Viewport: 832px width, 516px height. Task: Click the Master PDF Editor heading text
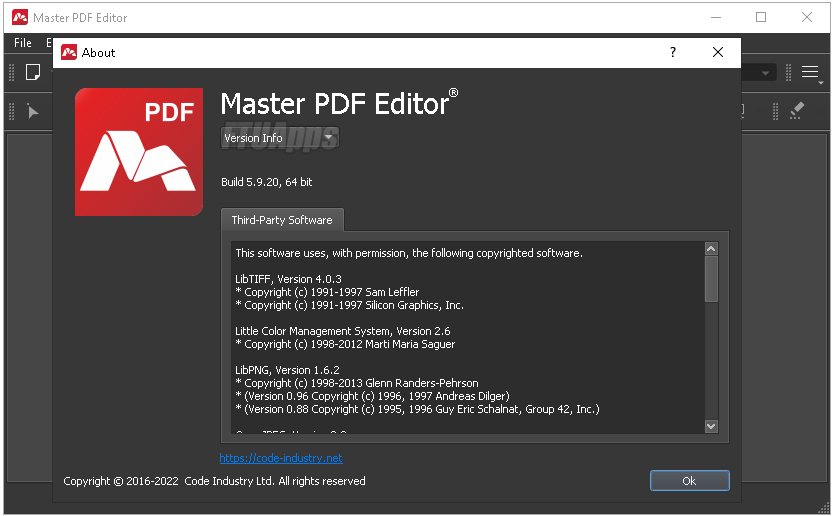[x=339, y=103]
